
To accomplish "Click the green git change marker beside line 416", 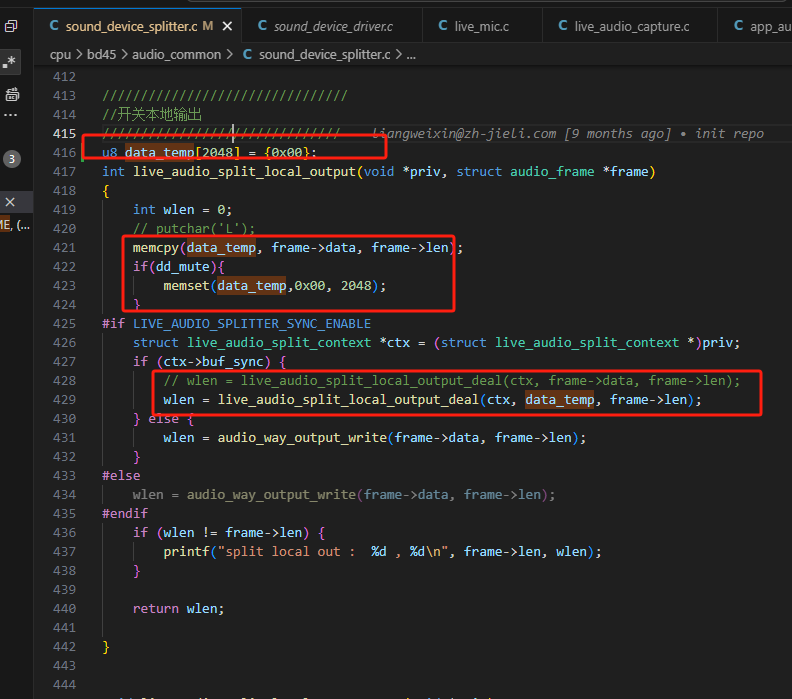I will (x=82, y=153).
